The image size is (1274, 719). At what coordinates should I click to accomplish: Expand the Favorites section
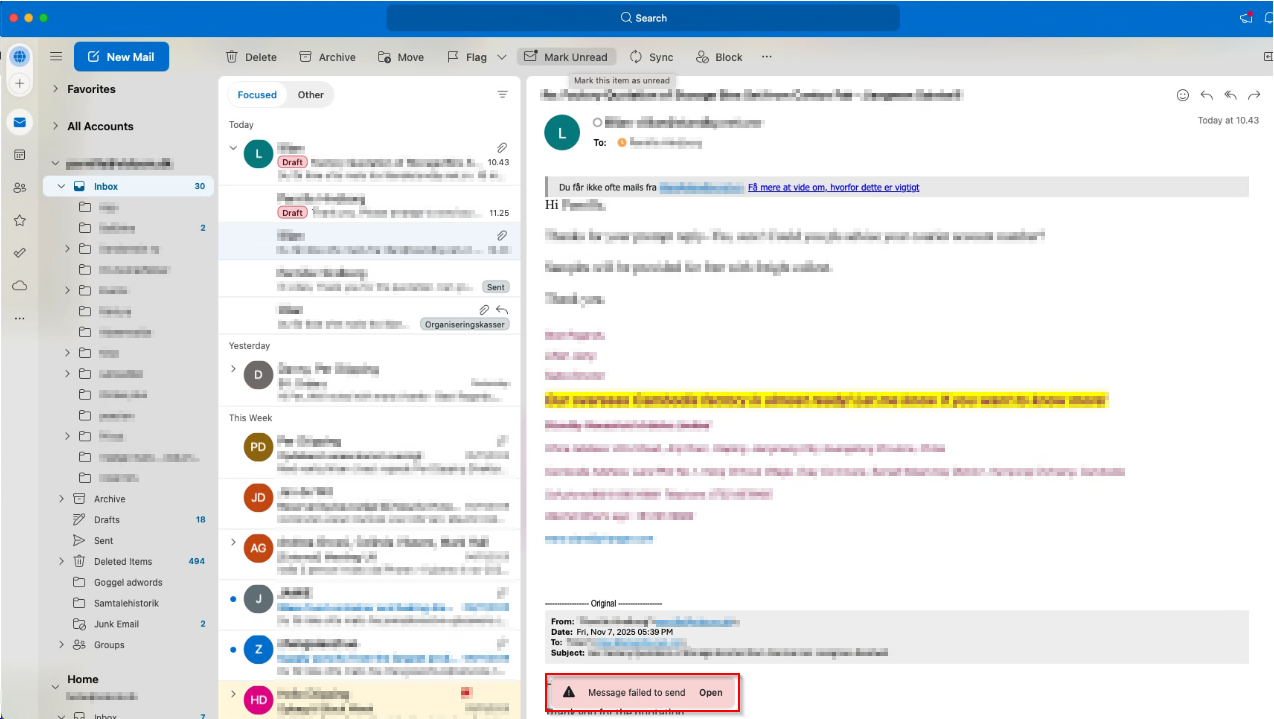pos(55,89)
